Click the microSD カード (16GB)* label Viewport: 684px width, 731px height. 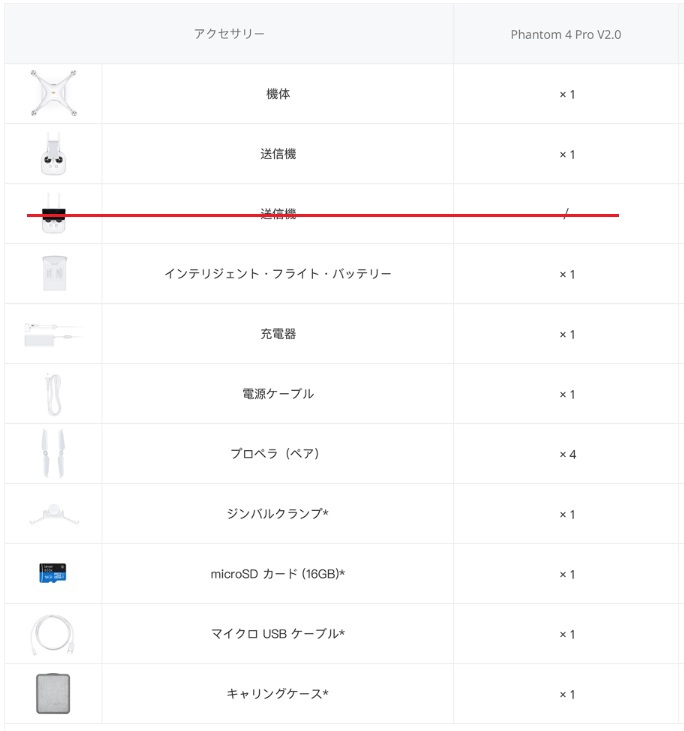coord(278,574)
